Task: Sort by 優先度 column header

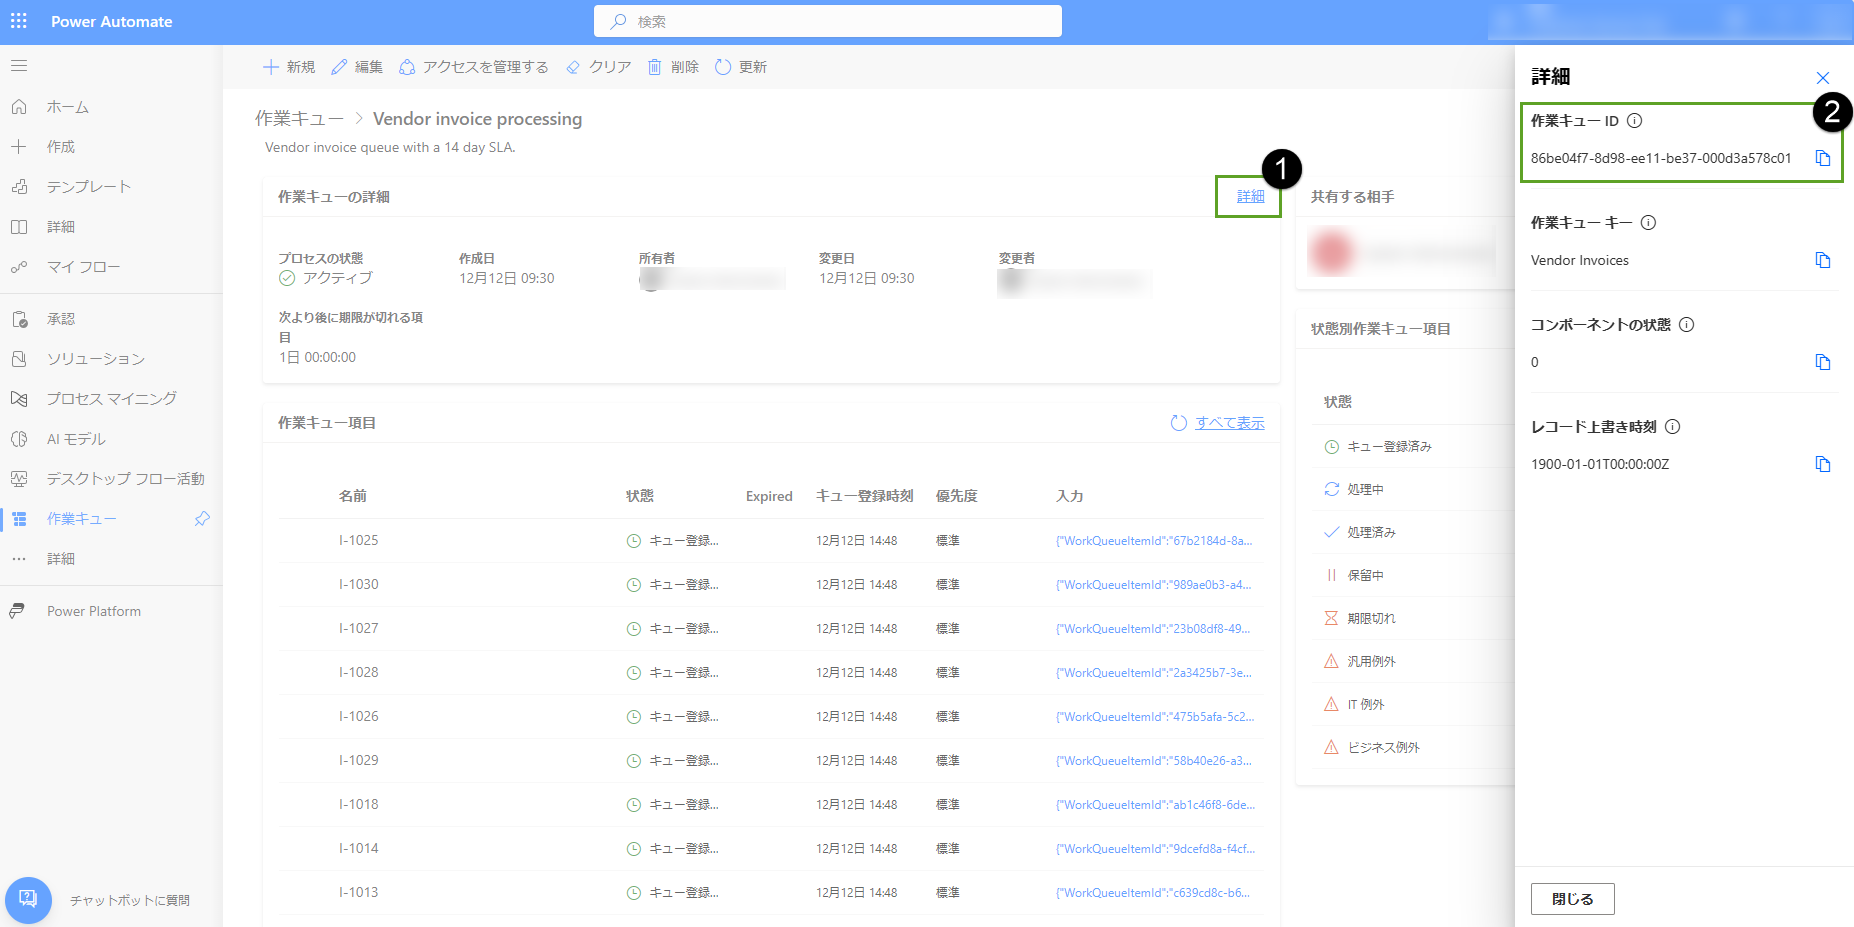Action: coord(956,496)
